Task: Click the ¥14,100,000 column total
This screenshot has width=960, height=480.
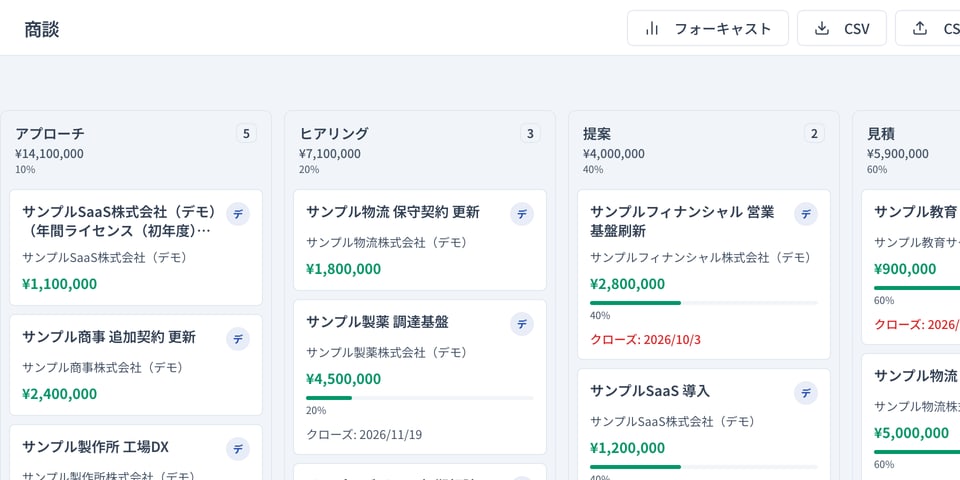Action: pyautogui.click(x=50, y=154)
